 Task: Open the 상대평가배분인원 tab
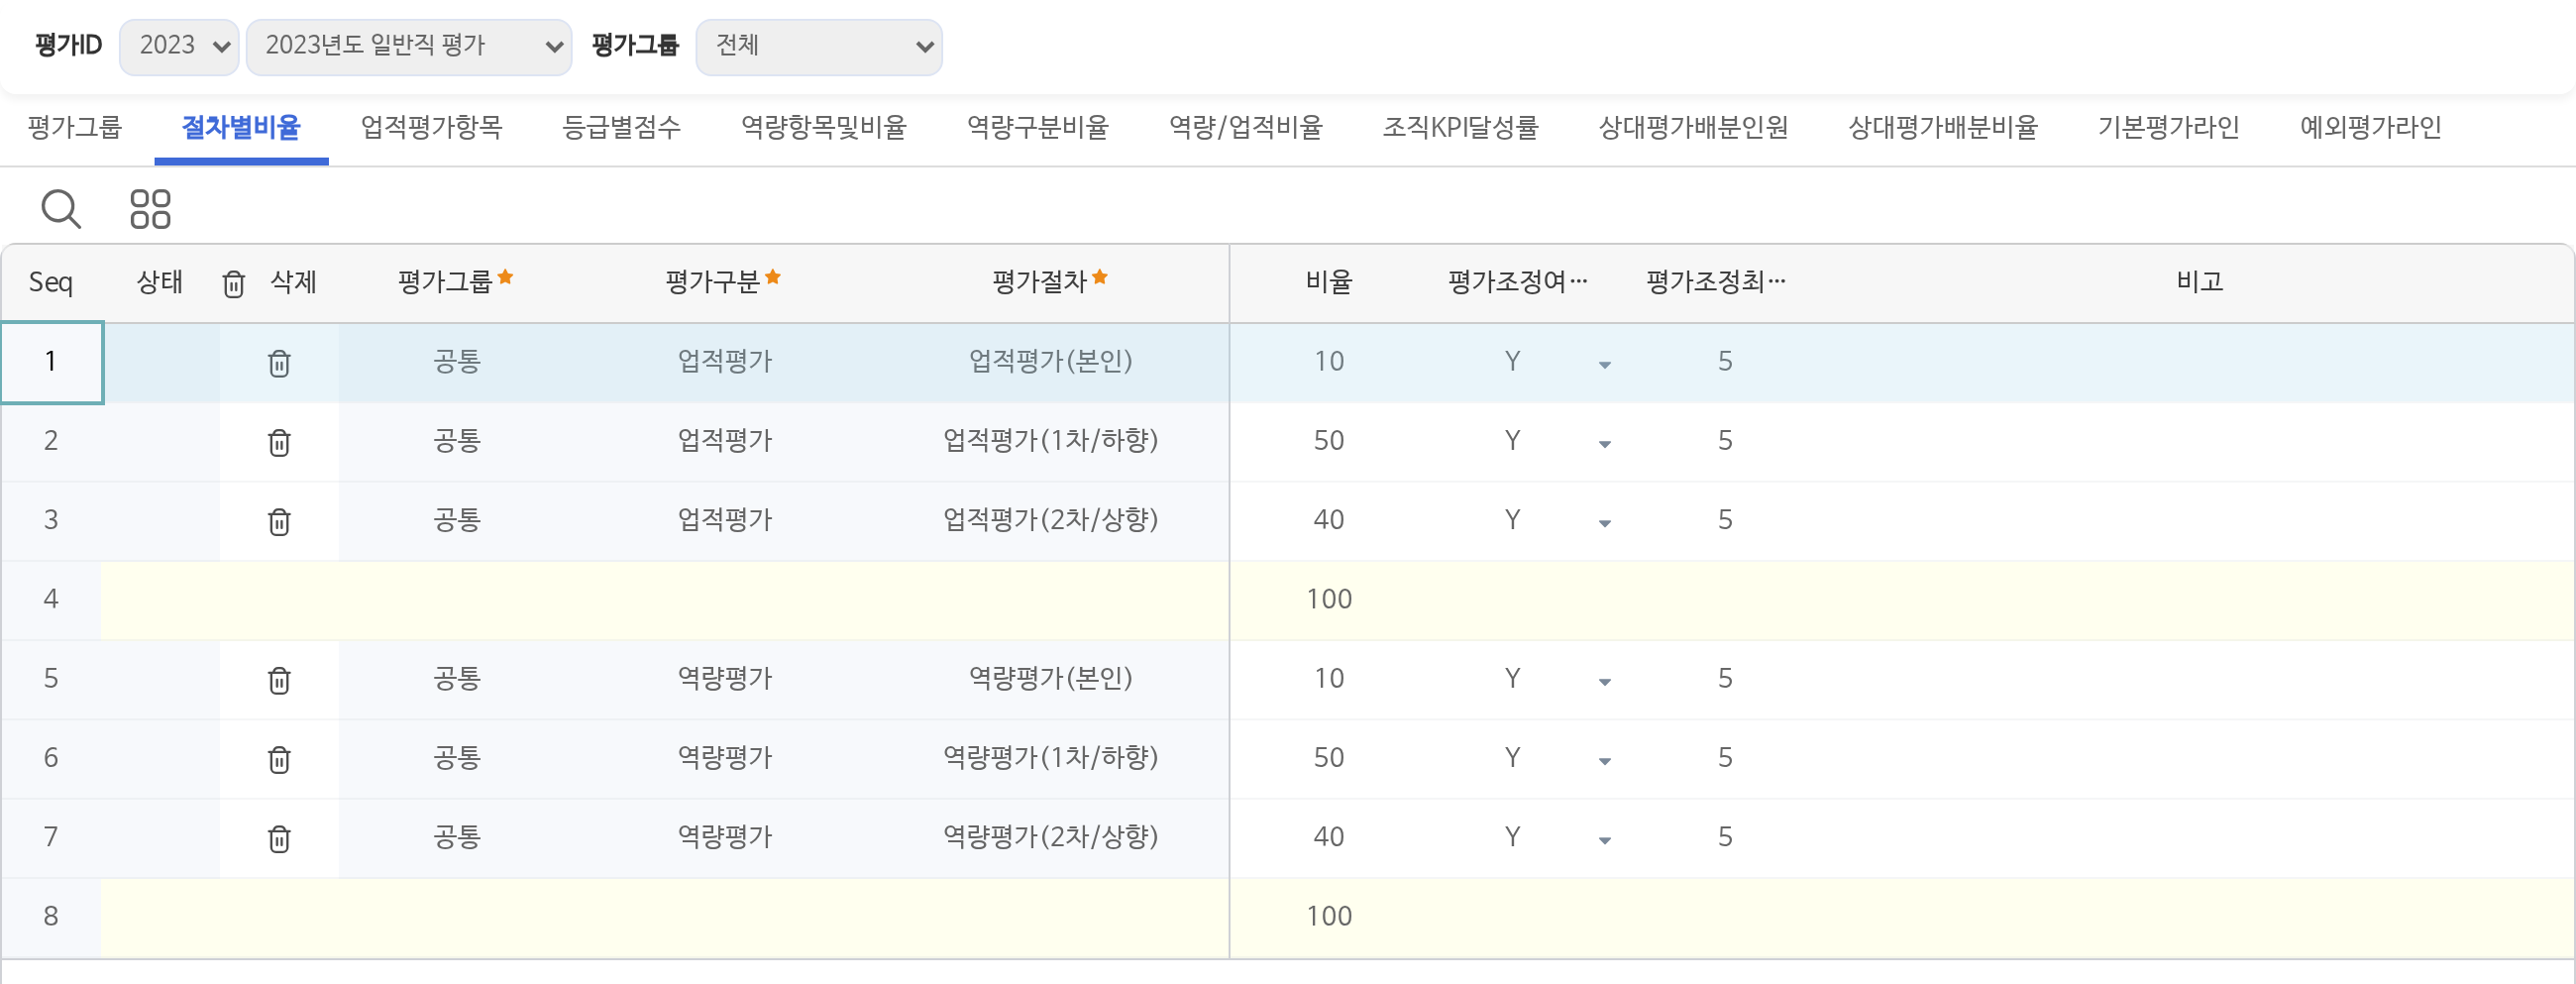[1693, 127]
